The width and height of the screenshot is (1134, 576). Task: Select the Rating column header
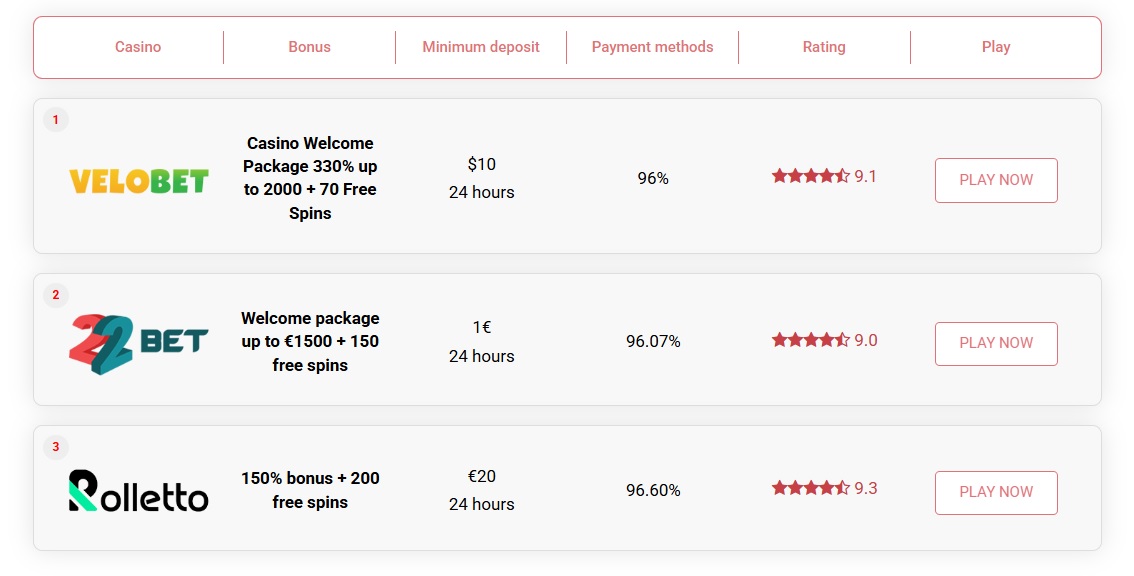(x=824, y=47)
